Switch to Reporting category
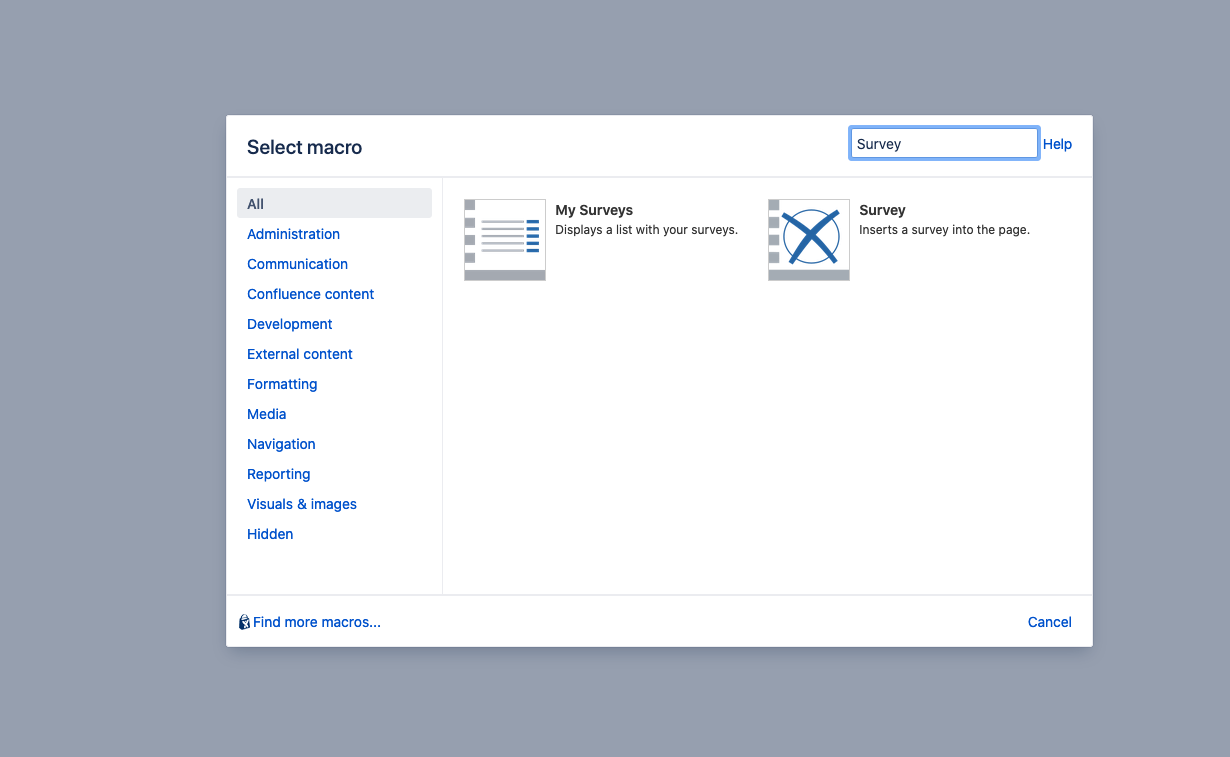Image resolution: width=1230 pixels, height=757 pixels. pos(278,474)
